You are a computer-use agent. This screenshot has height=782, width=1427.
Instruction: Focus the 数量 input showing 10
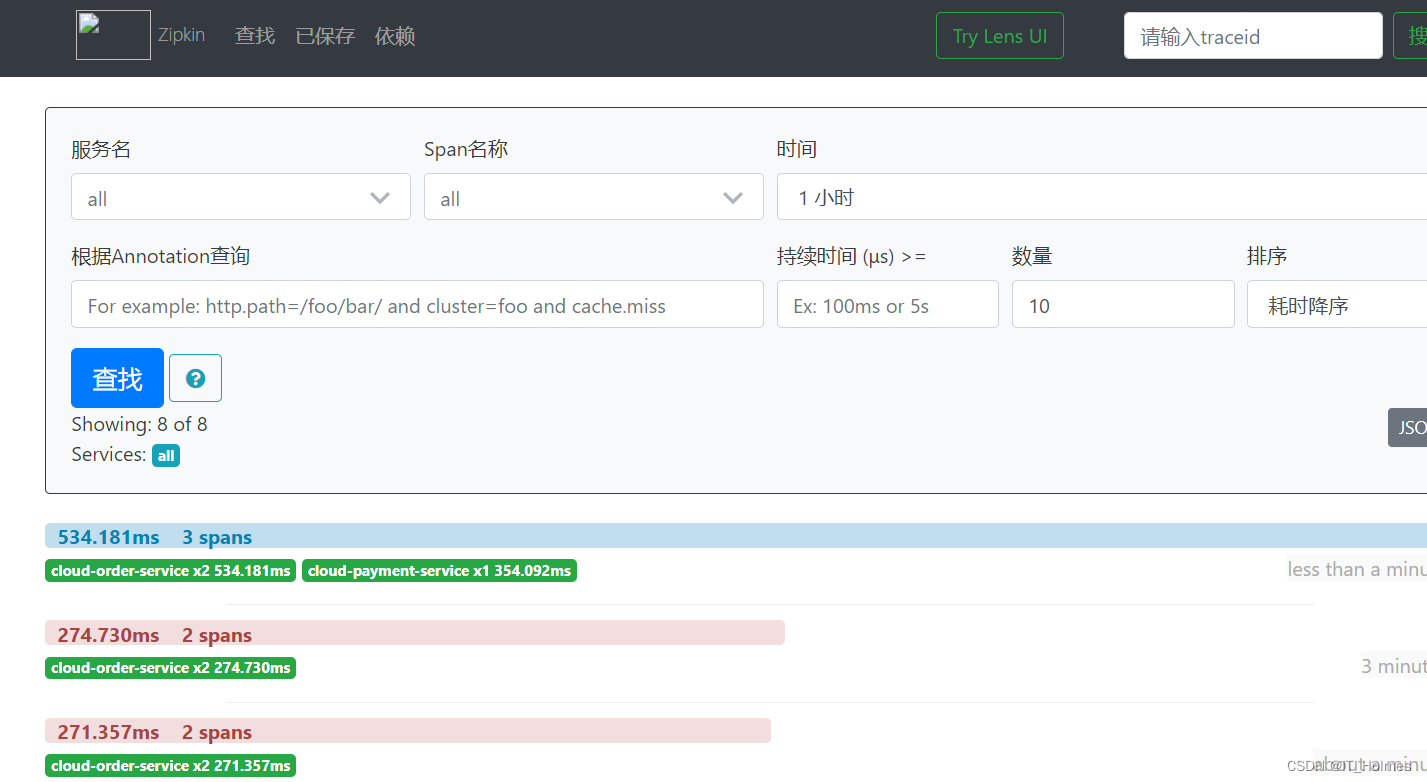click(x=1123, y=304)
